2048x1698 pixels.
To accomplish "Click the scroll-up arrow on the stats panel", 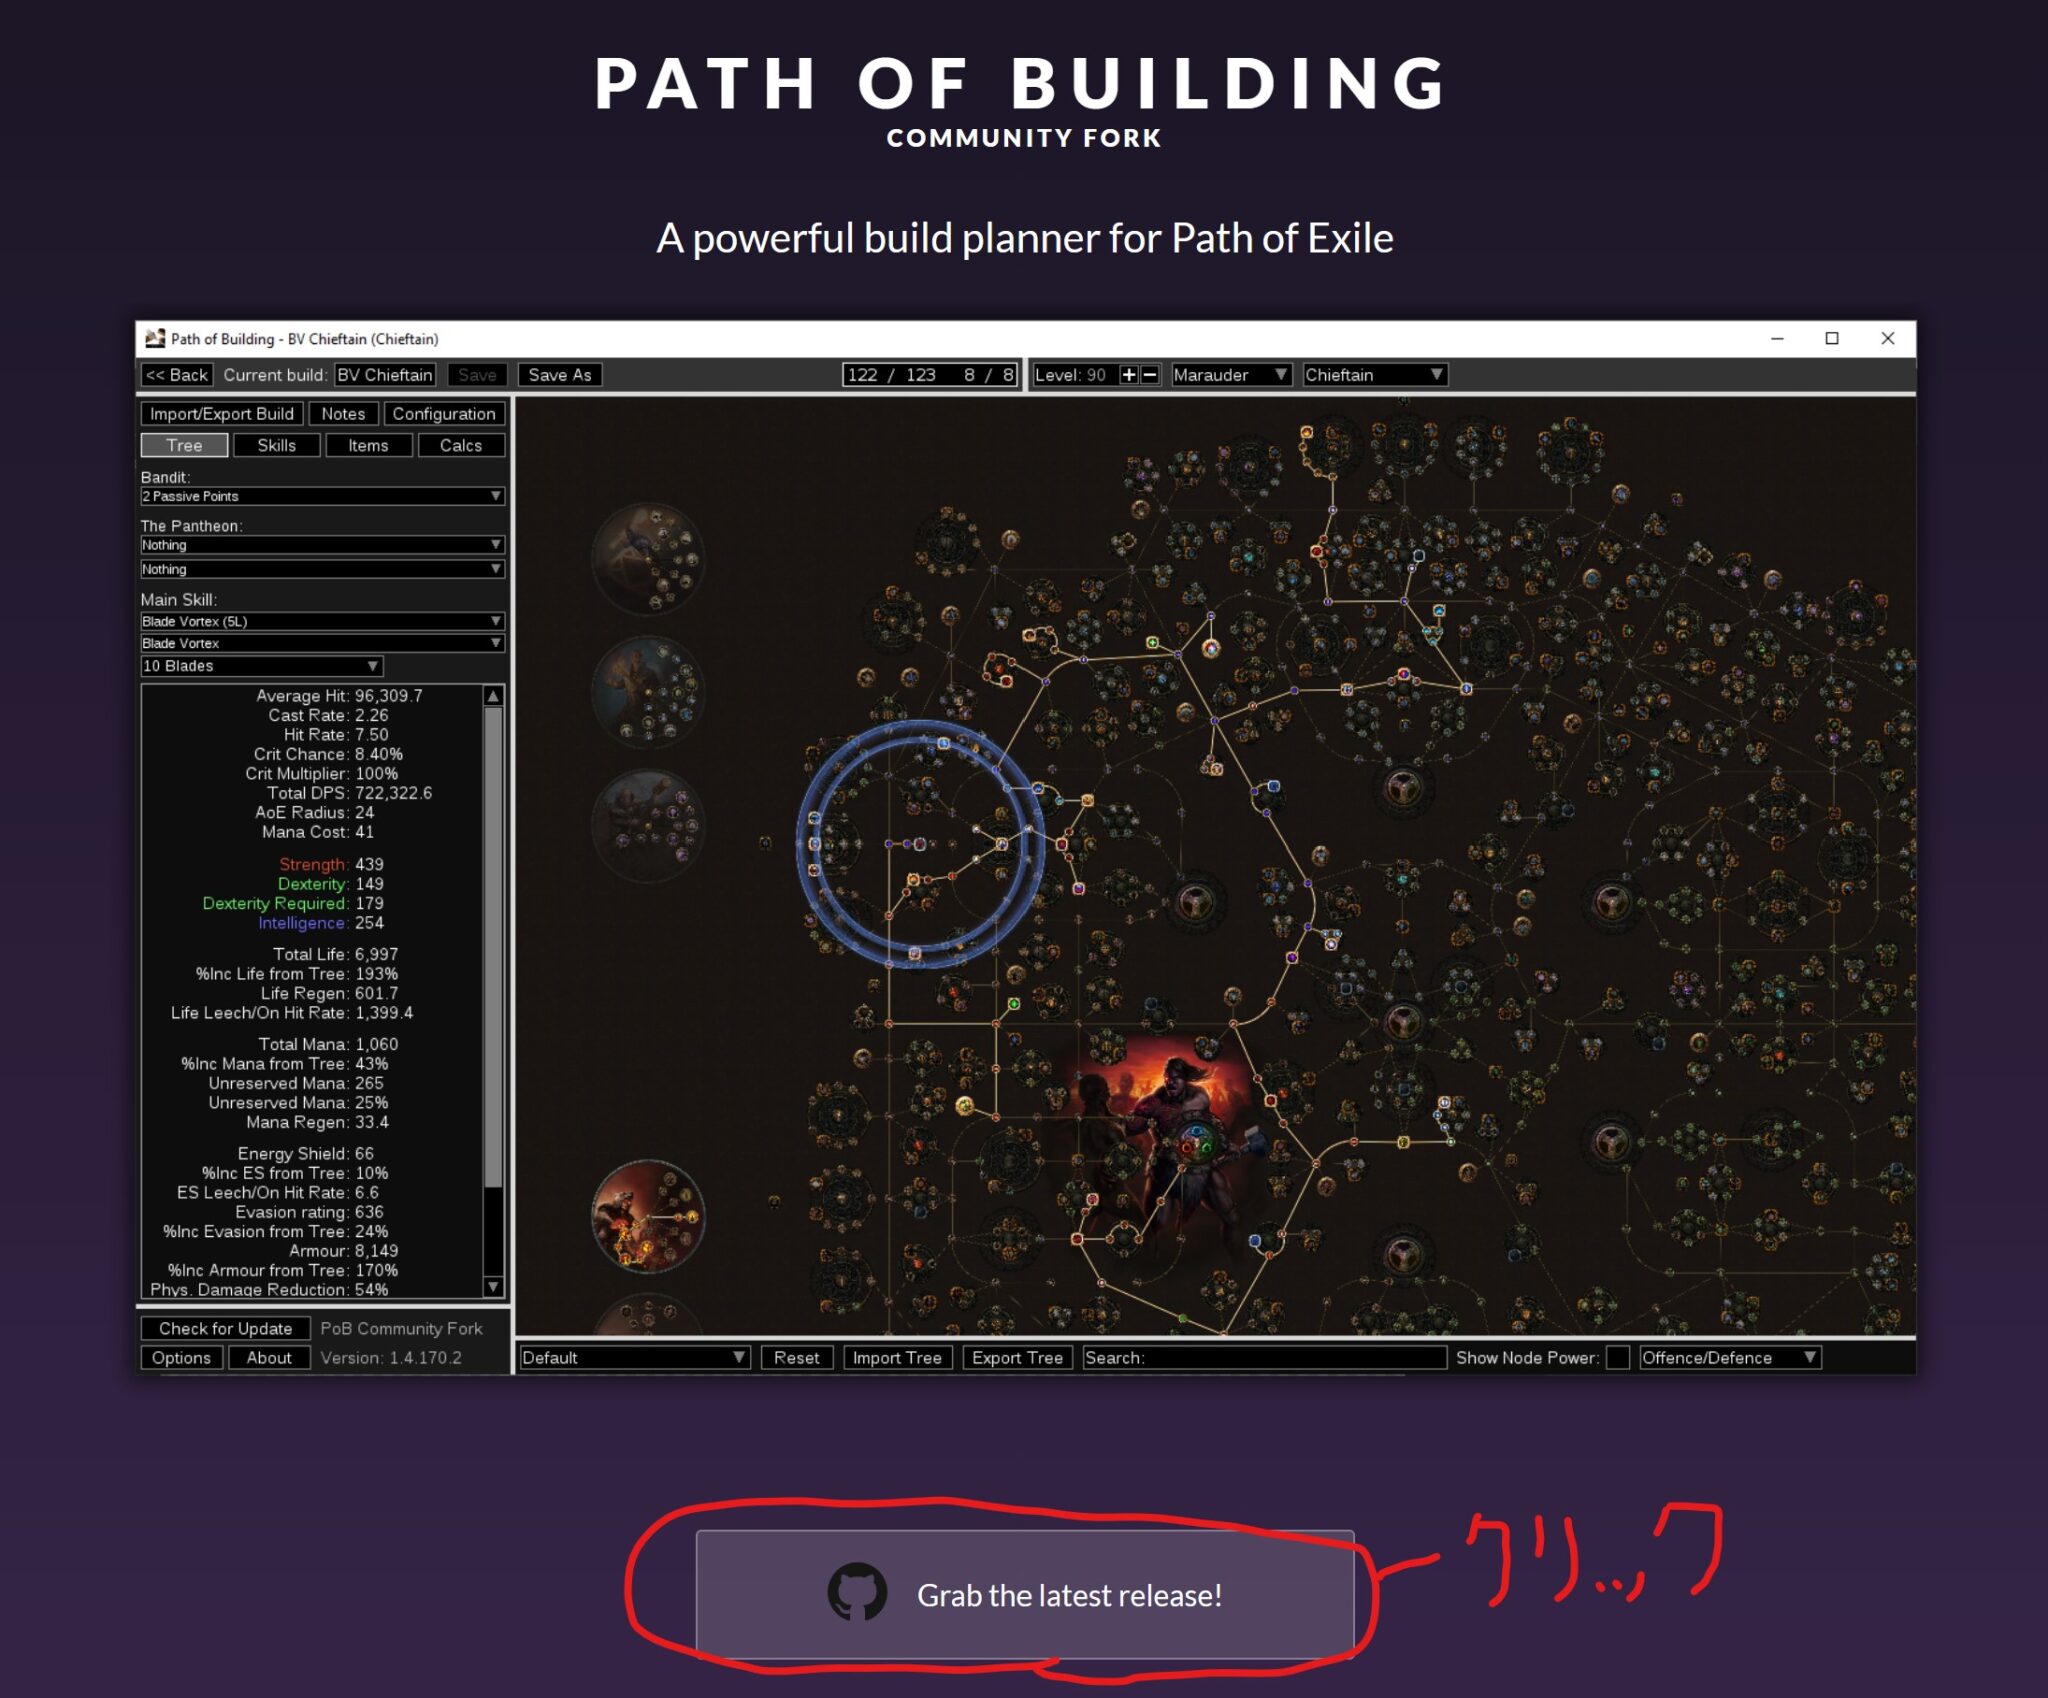I will click(x=492, y=696).
